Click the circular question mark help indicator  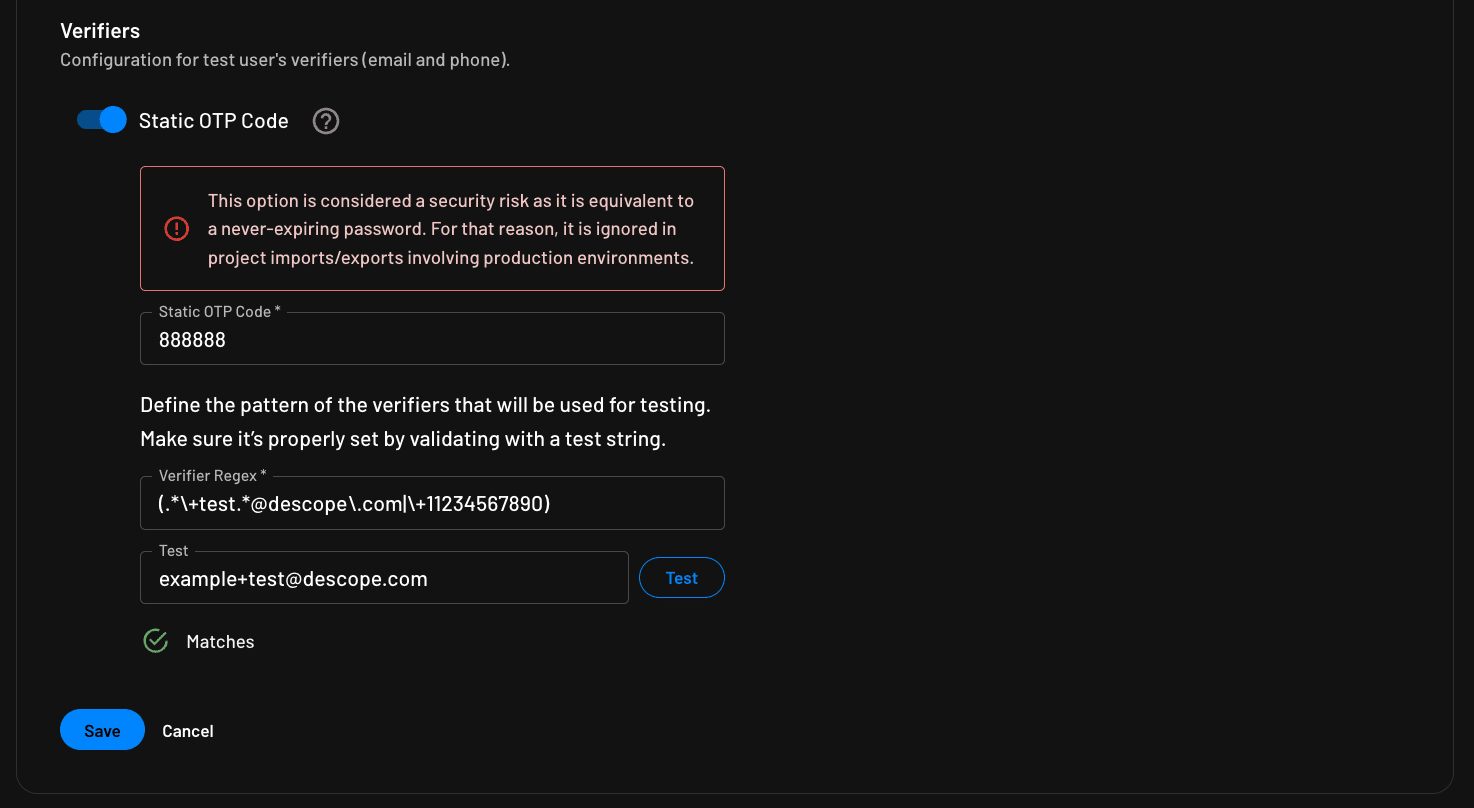click(325, 120)
